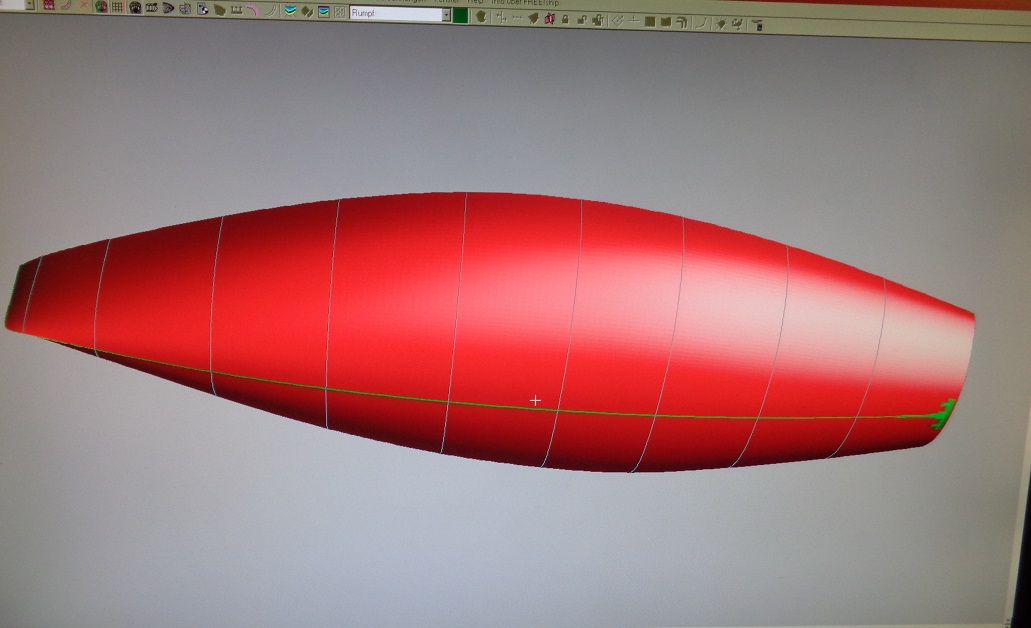Click the closed padlock icon
The image size is (1031, 628).
coord(565,19)
